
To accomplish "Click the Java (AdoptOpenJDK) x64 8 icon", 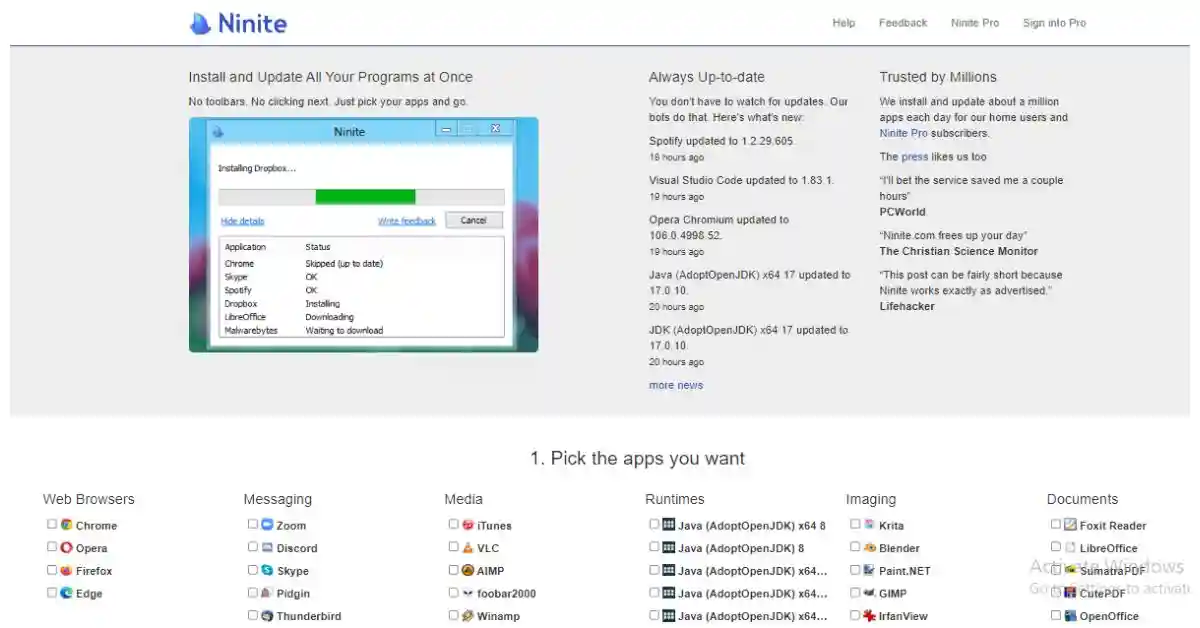I will tap(668, 524).
